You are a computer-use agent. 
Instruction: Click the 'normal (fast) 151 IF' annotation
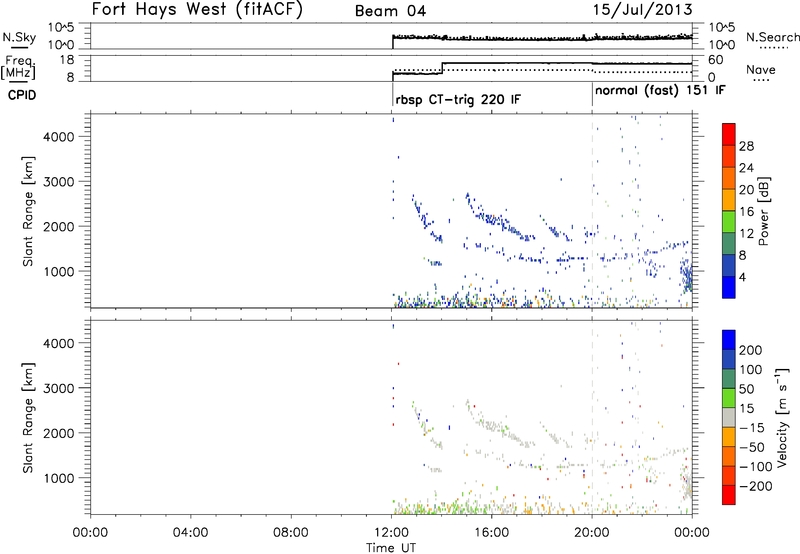(660, 90)
